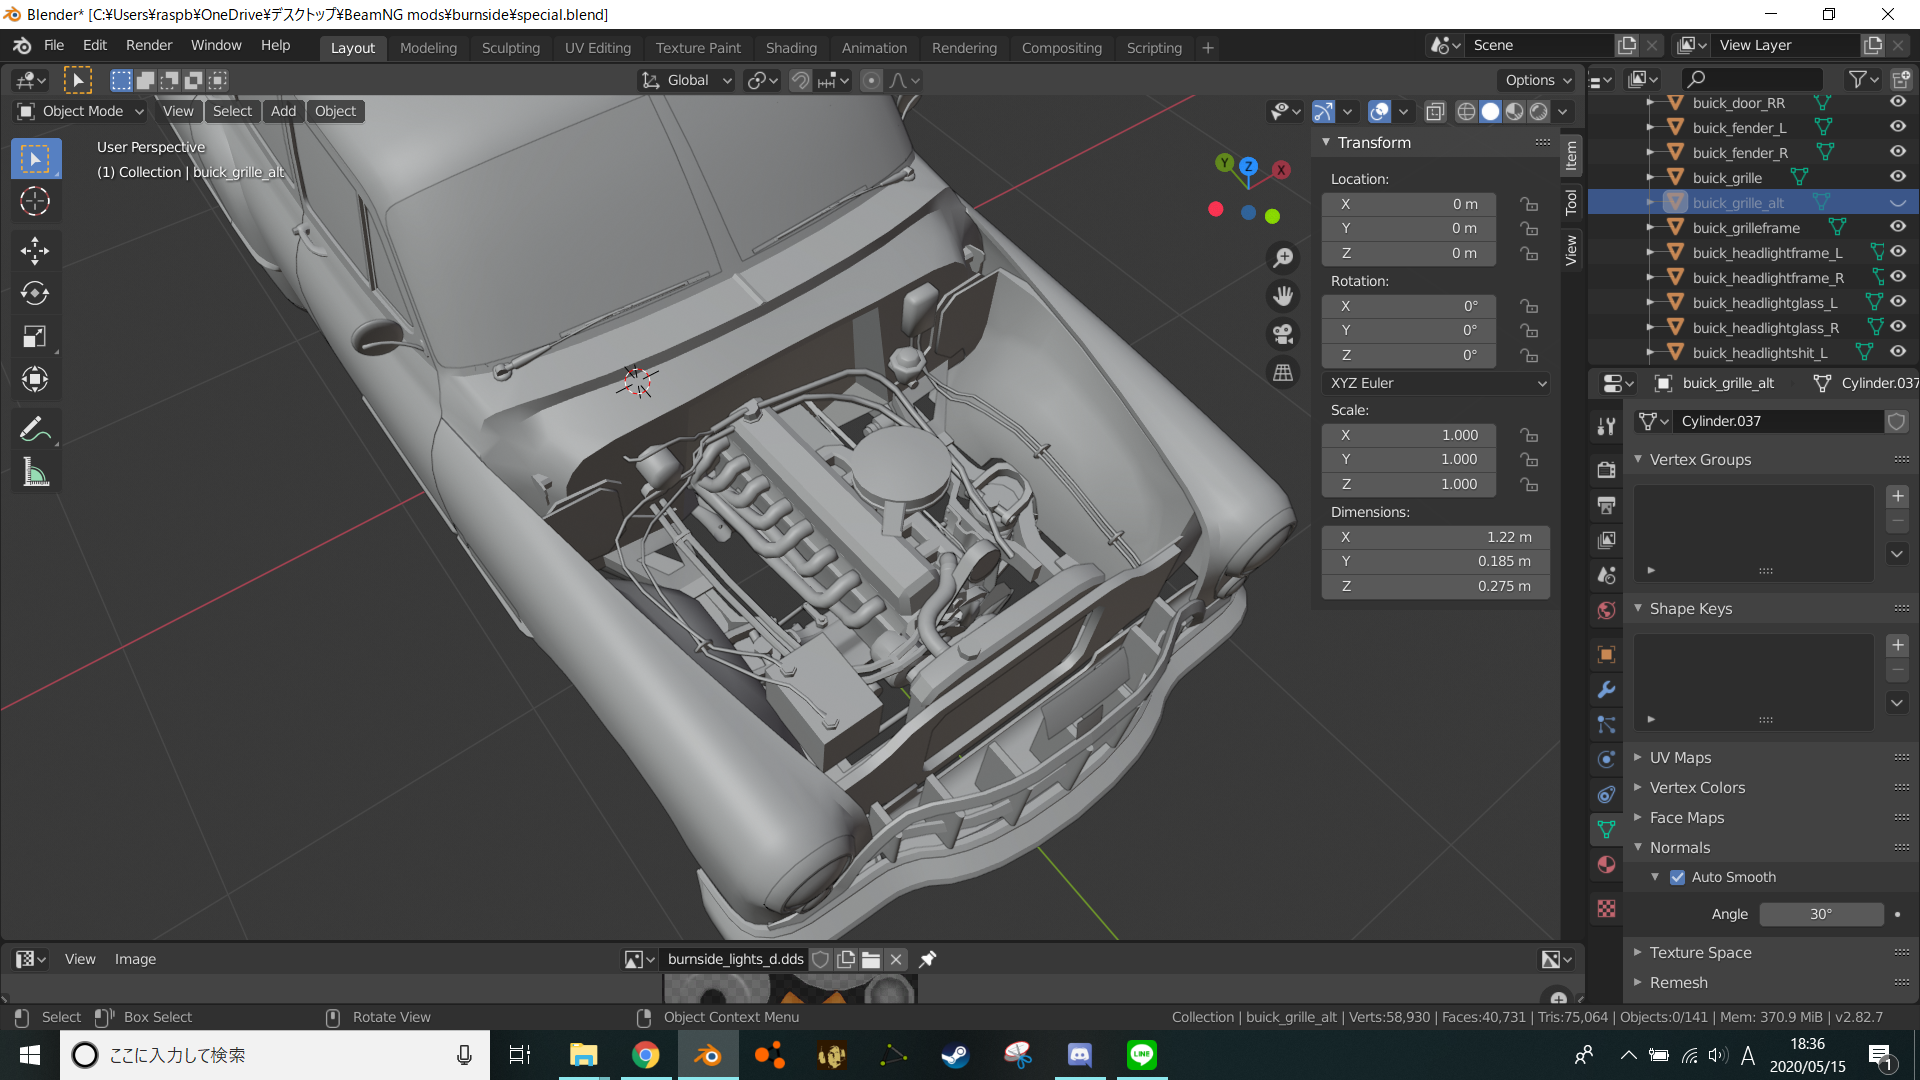Screen dimensions: 1920x1080
Task: Click the Scale Y value field
Action: click(1408, 459)
